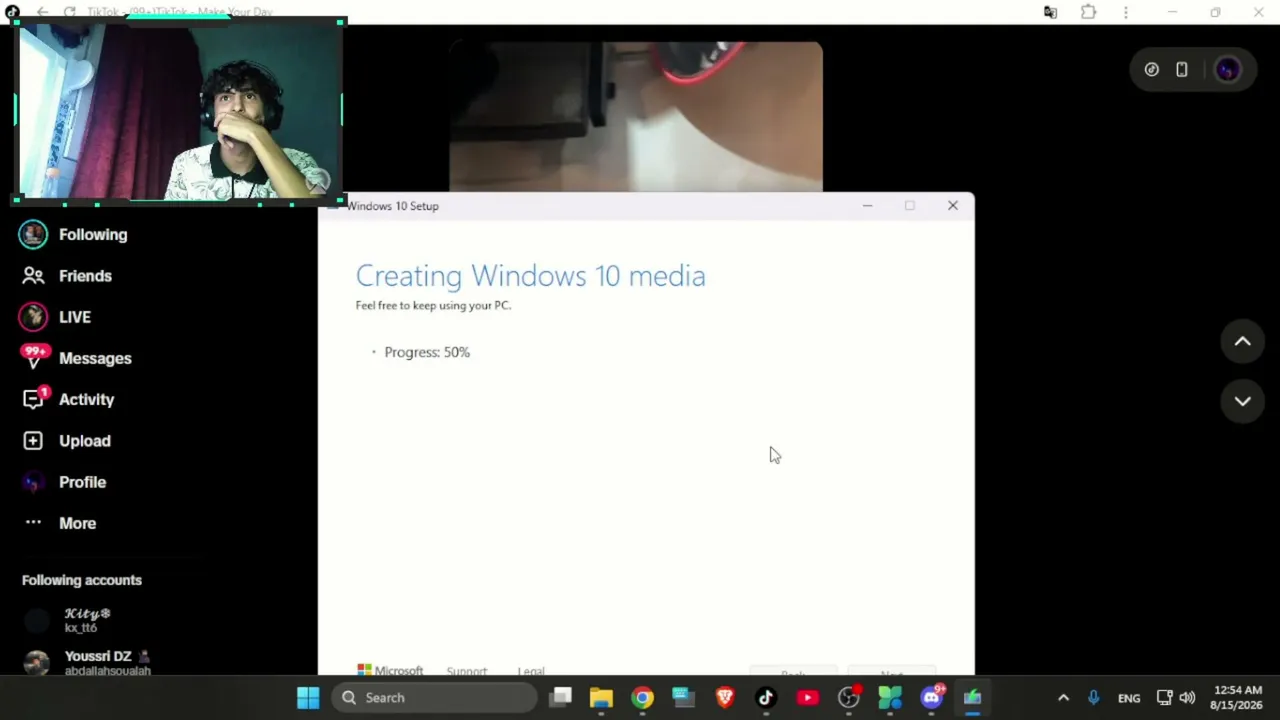This screenshot has width=1280, height=720.
Task: Click the phone app icon in TikTok top-right pill
Action: click(1182, 70)
